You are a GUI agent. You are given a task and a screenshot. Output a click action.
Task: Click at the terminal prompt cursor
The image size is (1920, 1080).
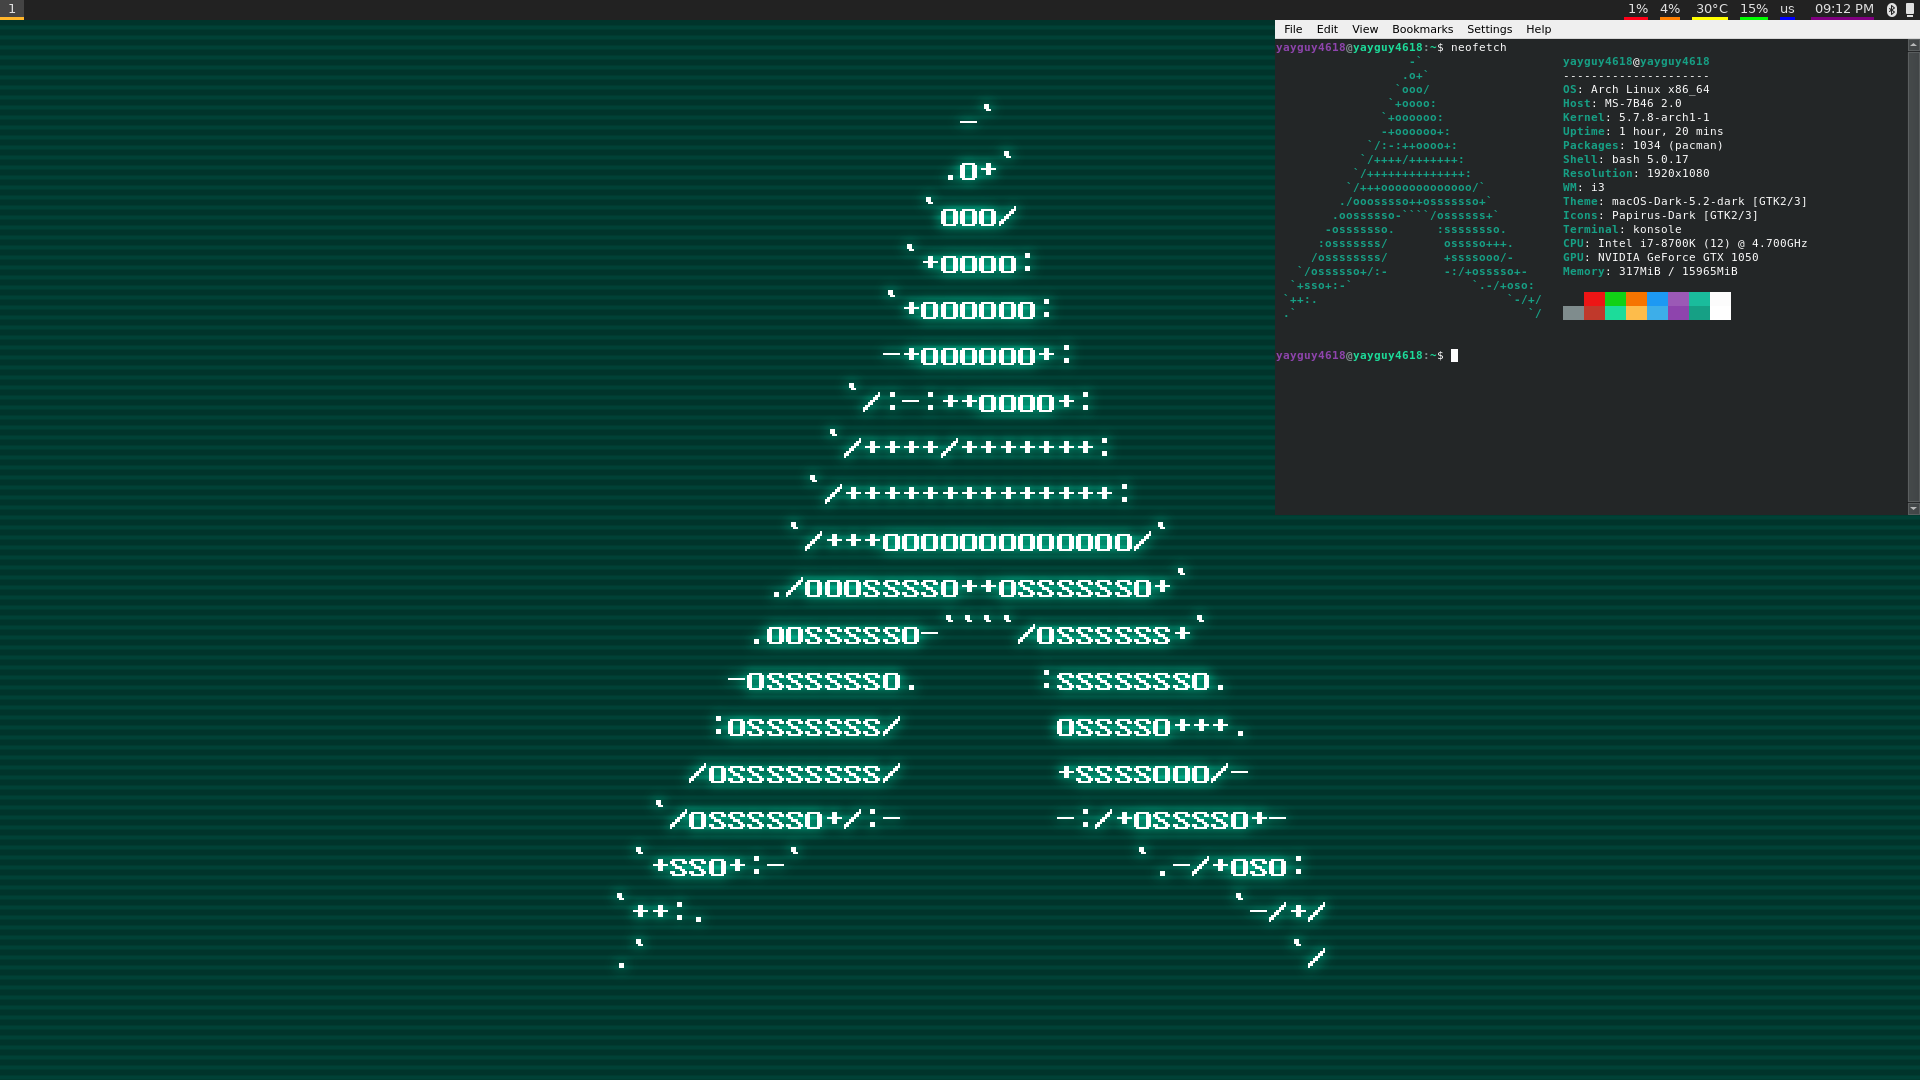(x=1455, y=356)
